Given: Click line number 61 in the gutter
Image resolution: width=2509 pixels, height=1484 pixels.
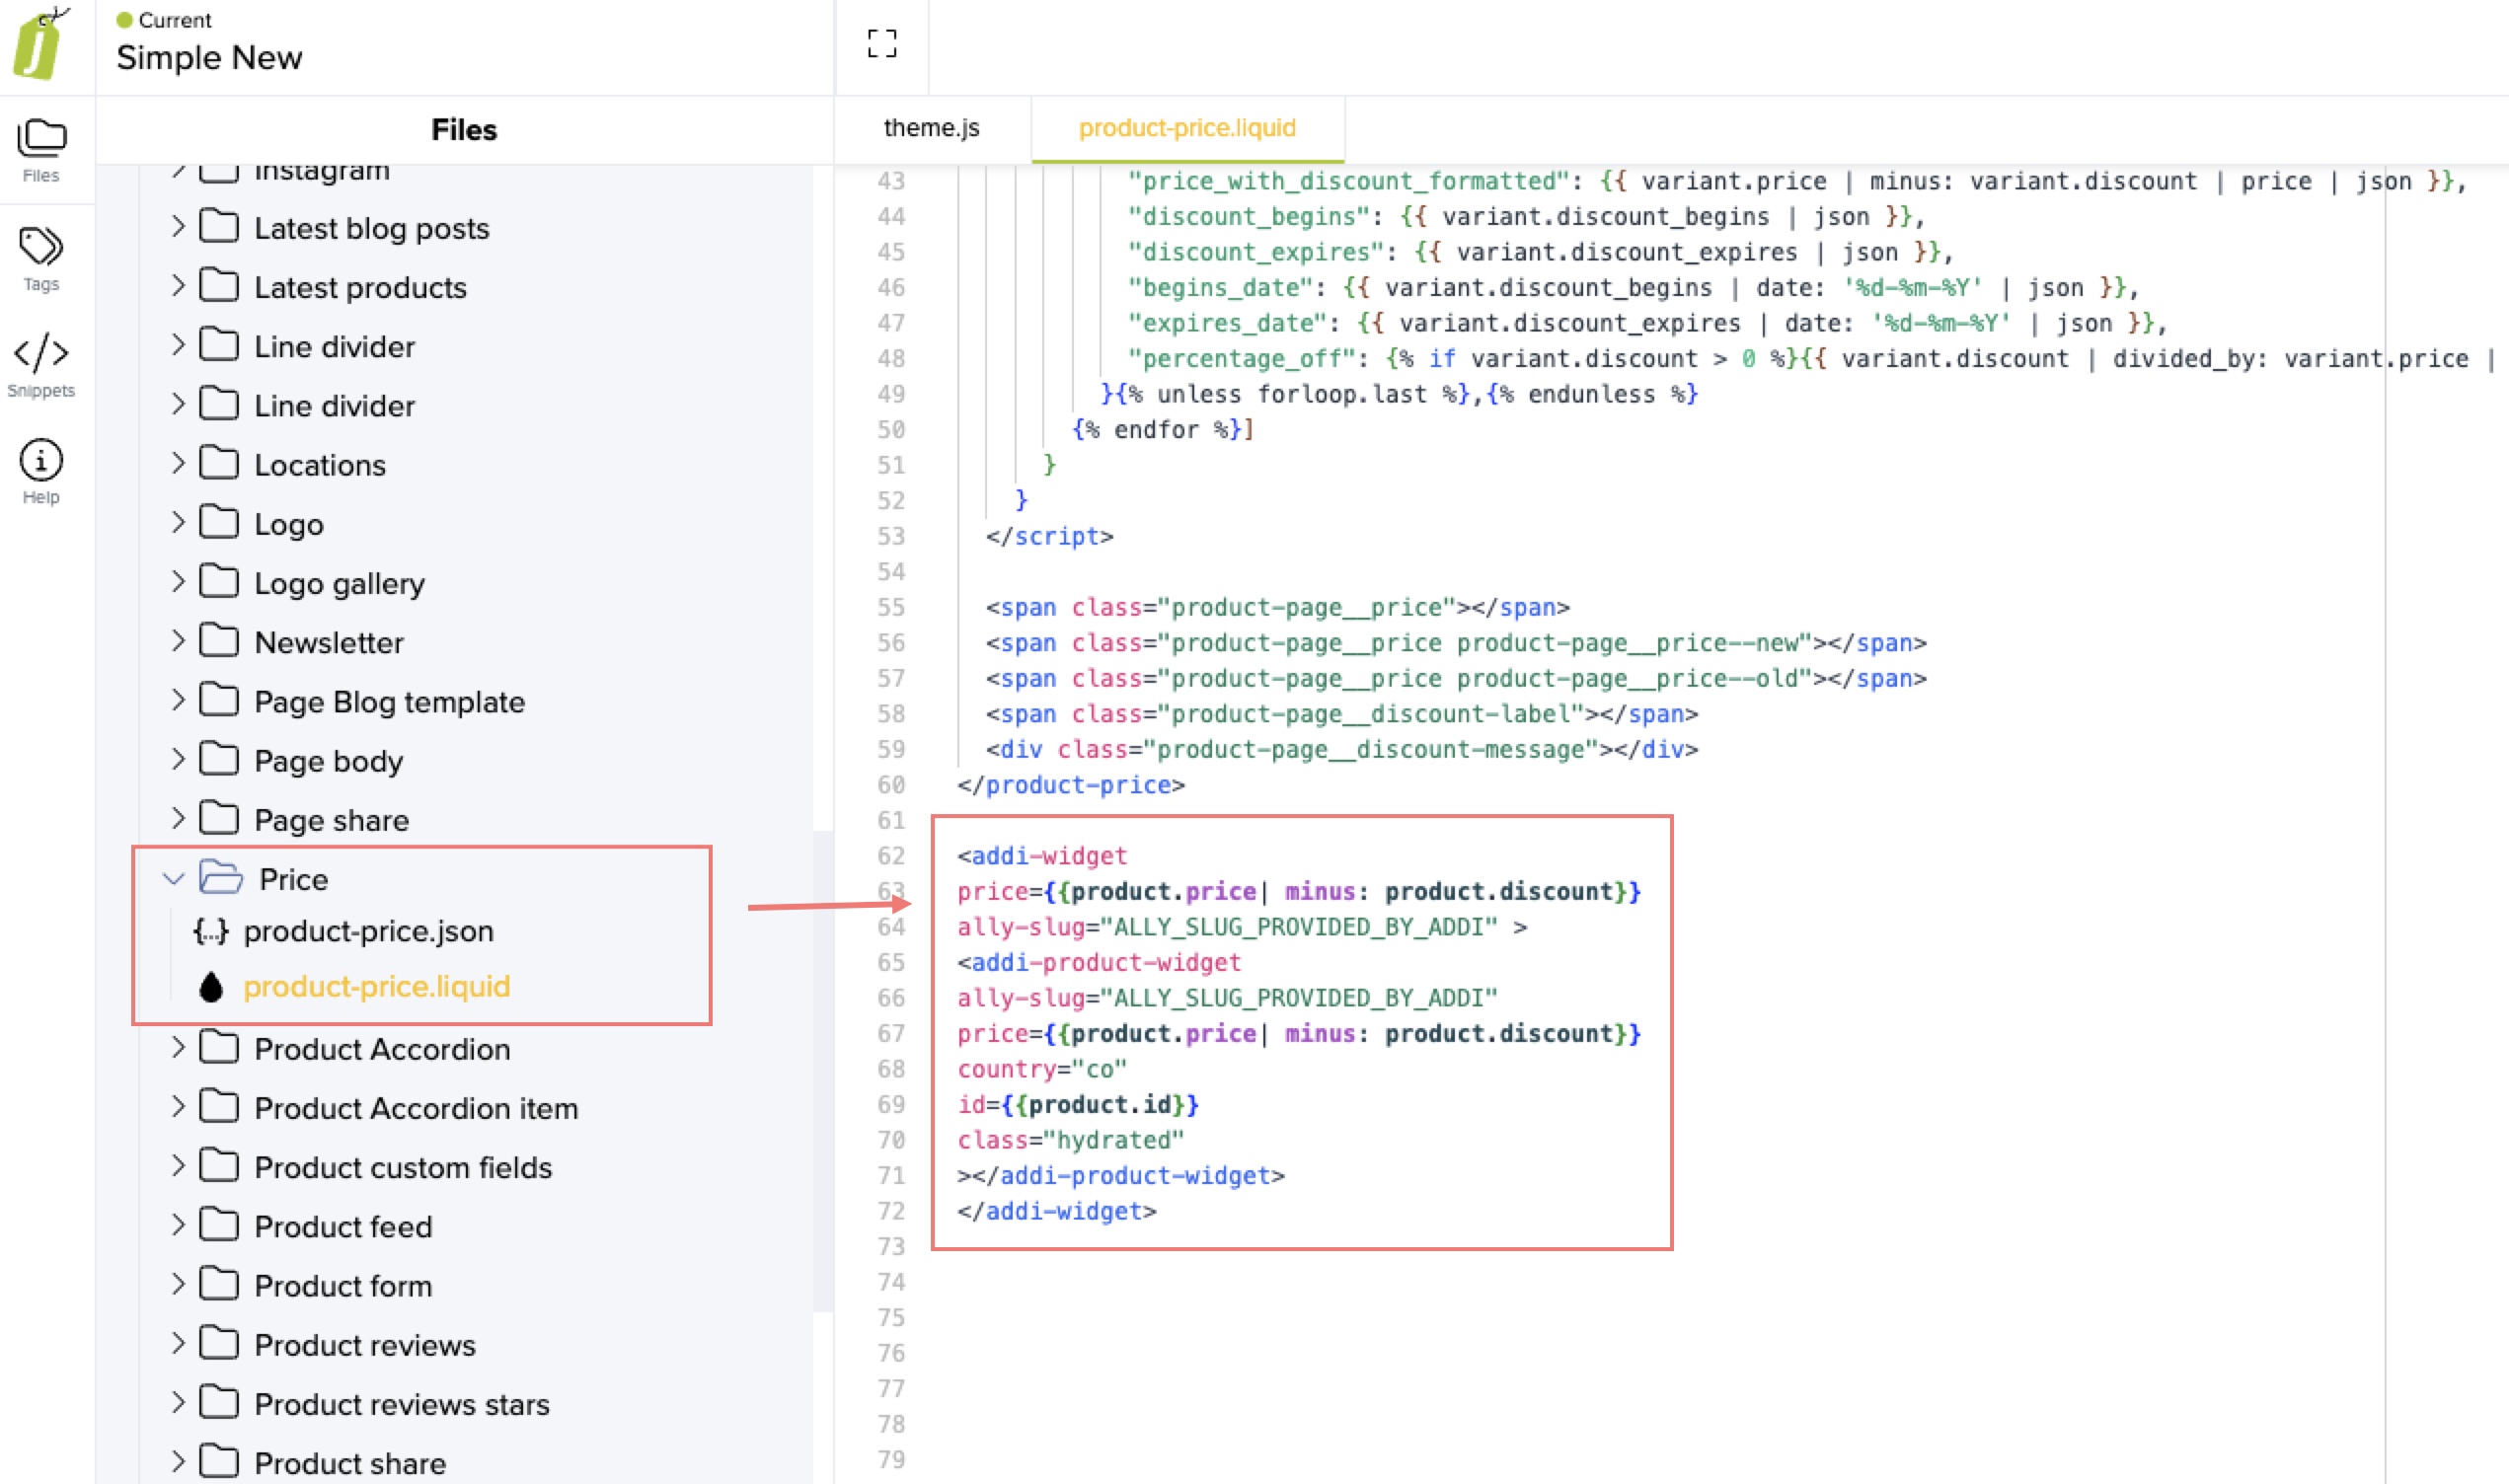Looking at the screenshot, I should [x=891, y=820].
